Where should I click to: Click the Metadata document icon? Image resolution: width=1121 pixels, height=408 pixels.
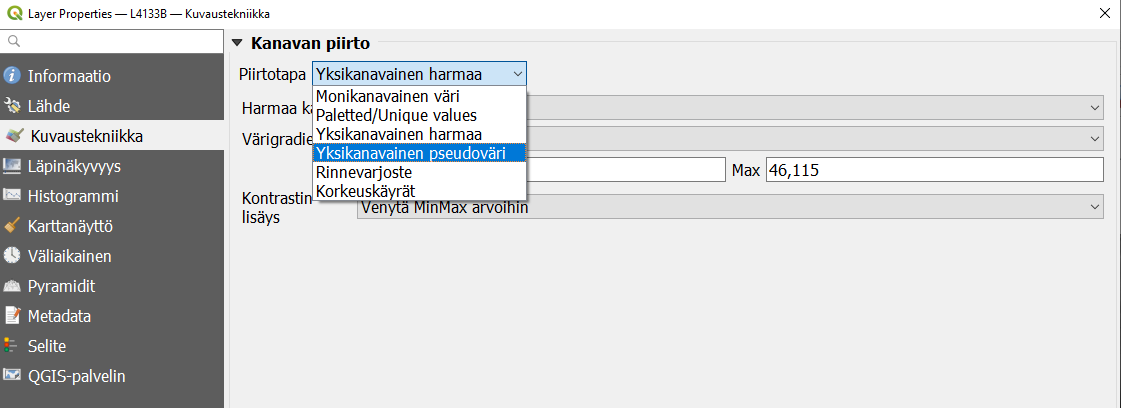pos(13,315)
